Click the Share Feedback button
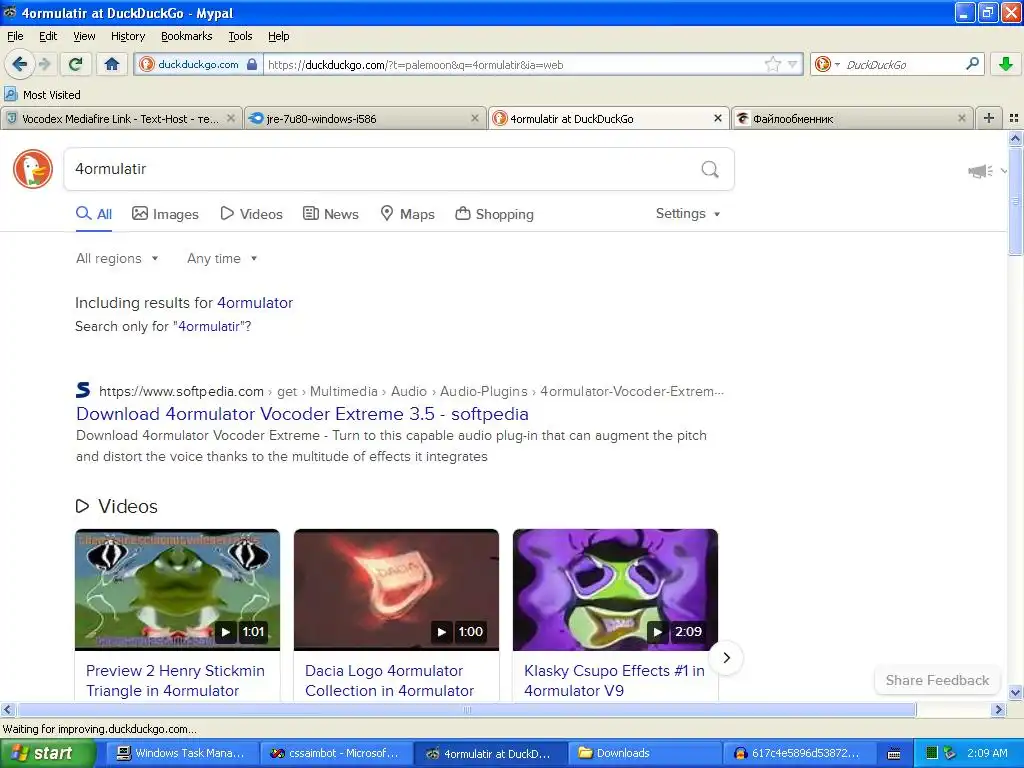Viewport: 1024px width, 768px height. coord(937,680)
